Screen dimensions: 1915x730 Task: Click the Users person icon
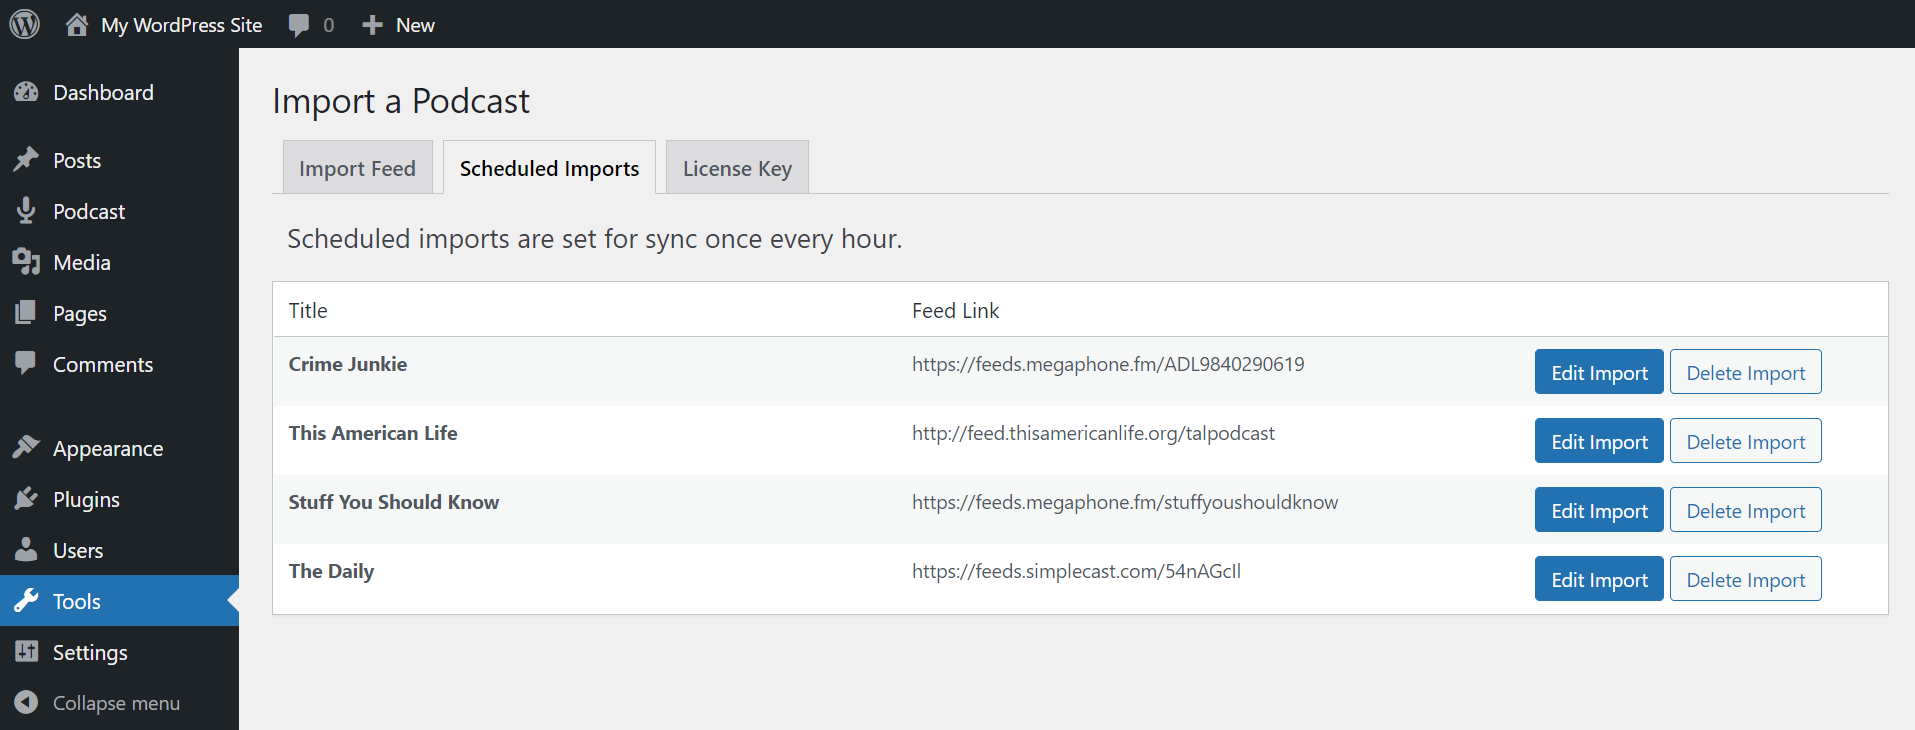pyautogui.click(x=26, y=549)
